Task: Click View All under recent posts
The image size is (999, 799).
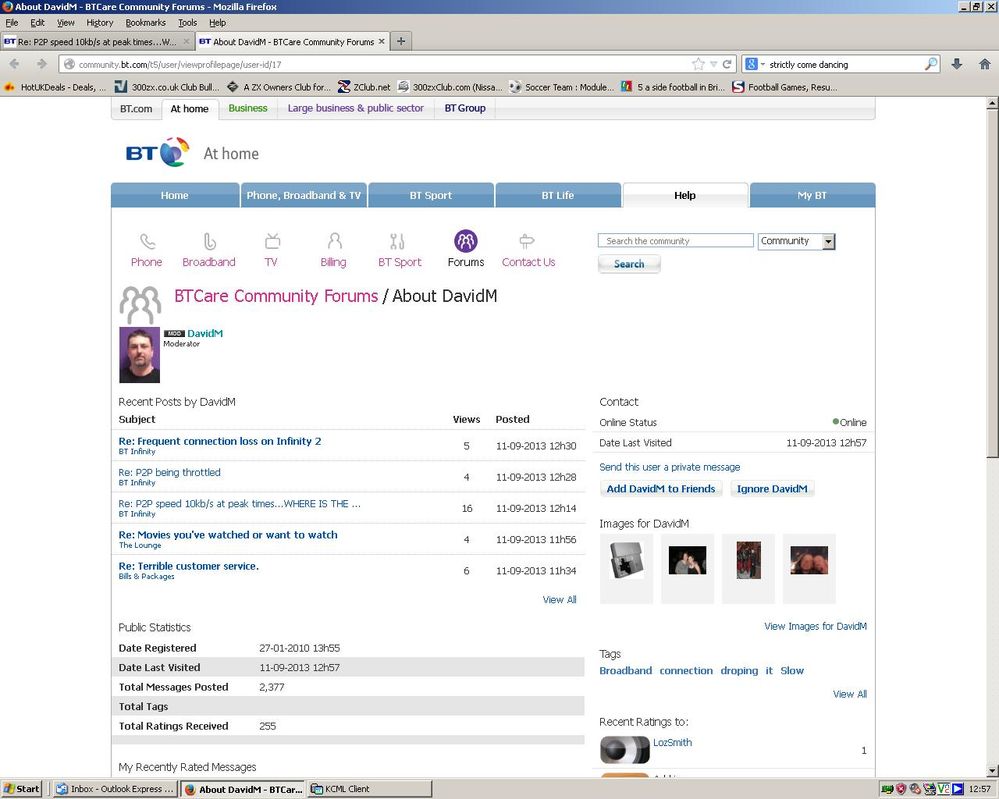Action: pyautogui.click(x=559, y=600)
